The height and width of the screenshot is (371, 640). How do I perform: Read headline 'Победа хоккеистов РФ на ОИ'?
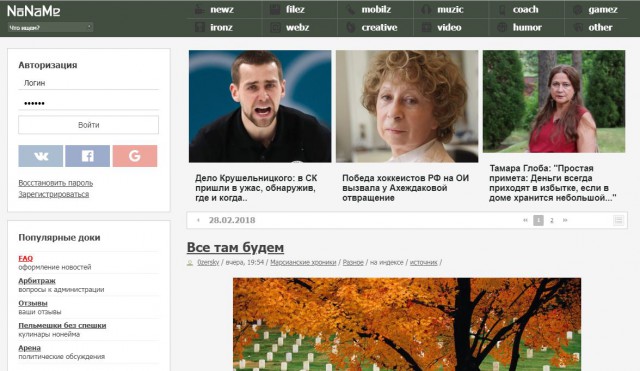405,178
